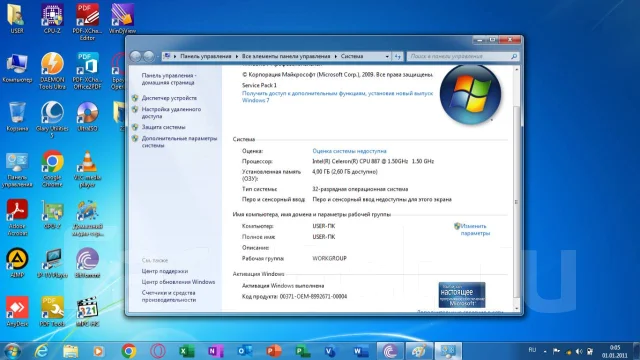This screenshot has width=640, height=360.
Task: Open Центр обновления Windows link
Action: coord(178,282)
